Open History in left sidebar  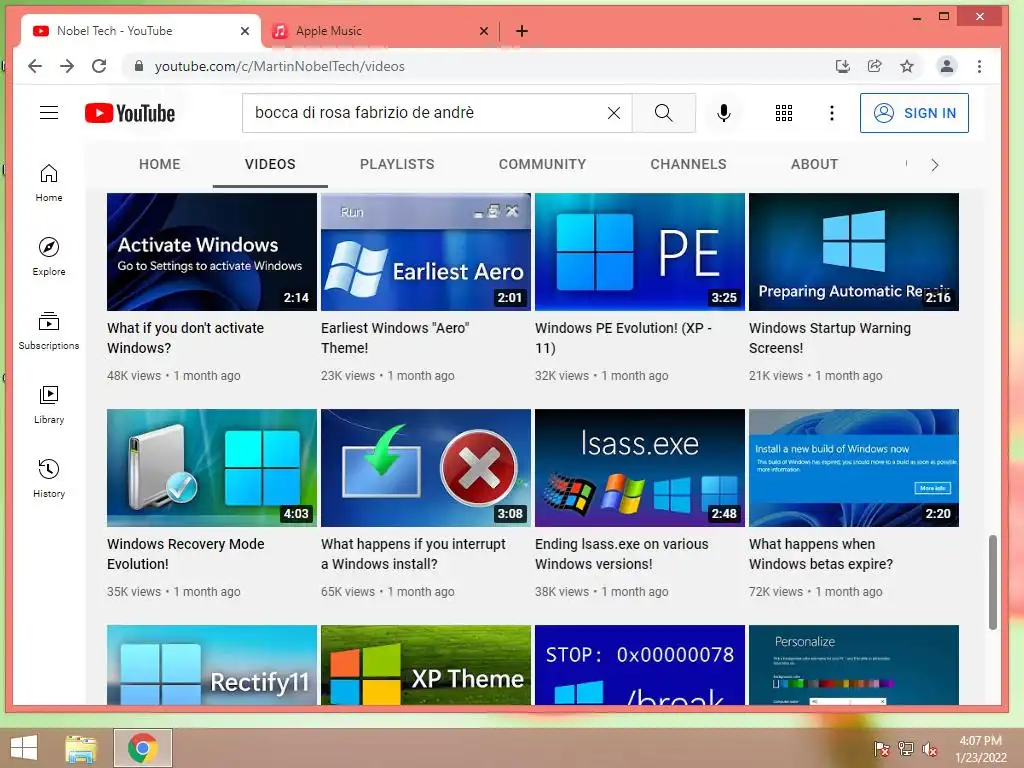coord(49,479)
